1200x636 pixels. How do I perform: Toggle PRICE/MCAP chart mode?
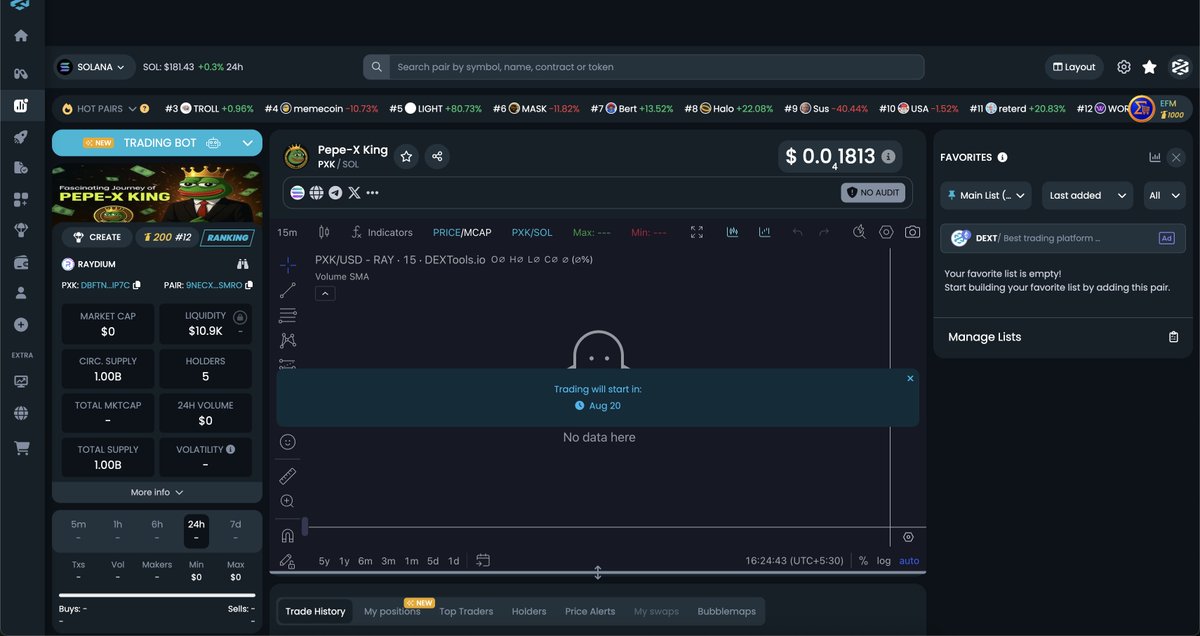coord(462,232)
